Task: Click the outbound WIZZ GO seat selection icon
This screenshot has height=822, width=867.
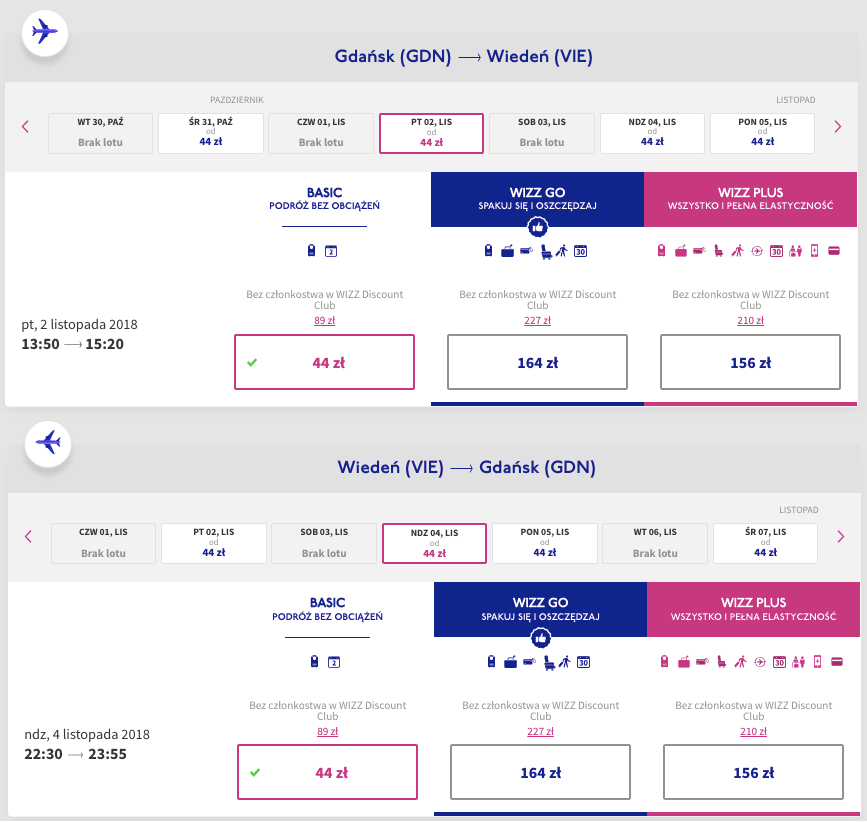Action: point(546,252)
